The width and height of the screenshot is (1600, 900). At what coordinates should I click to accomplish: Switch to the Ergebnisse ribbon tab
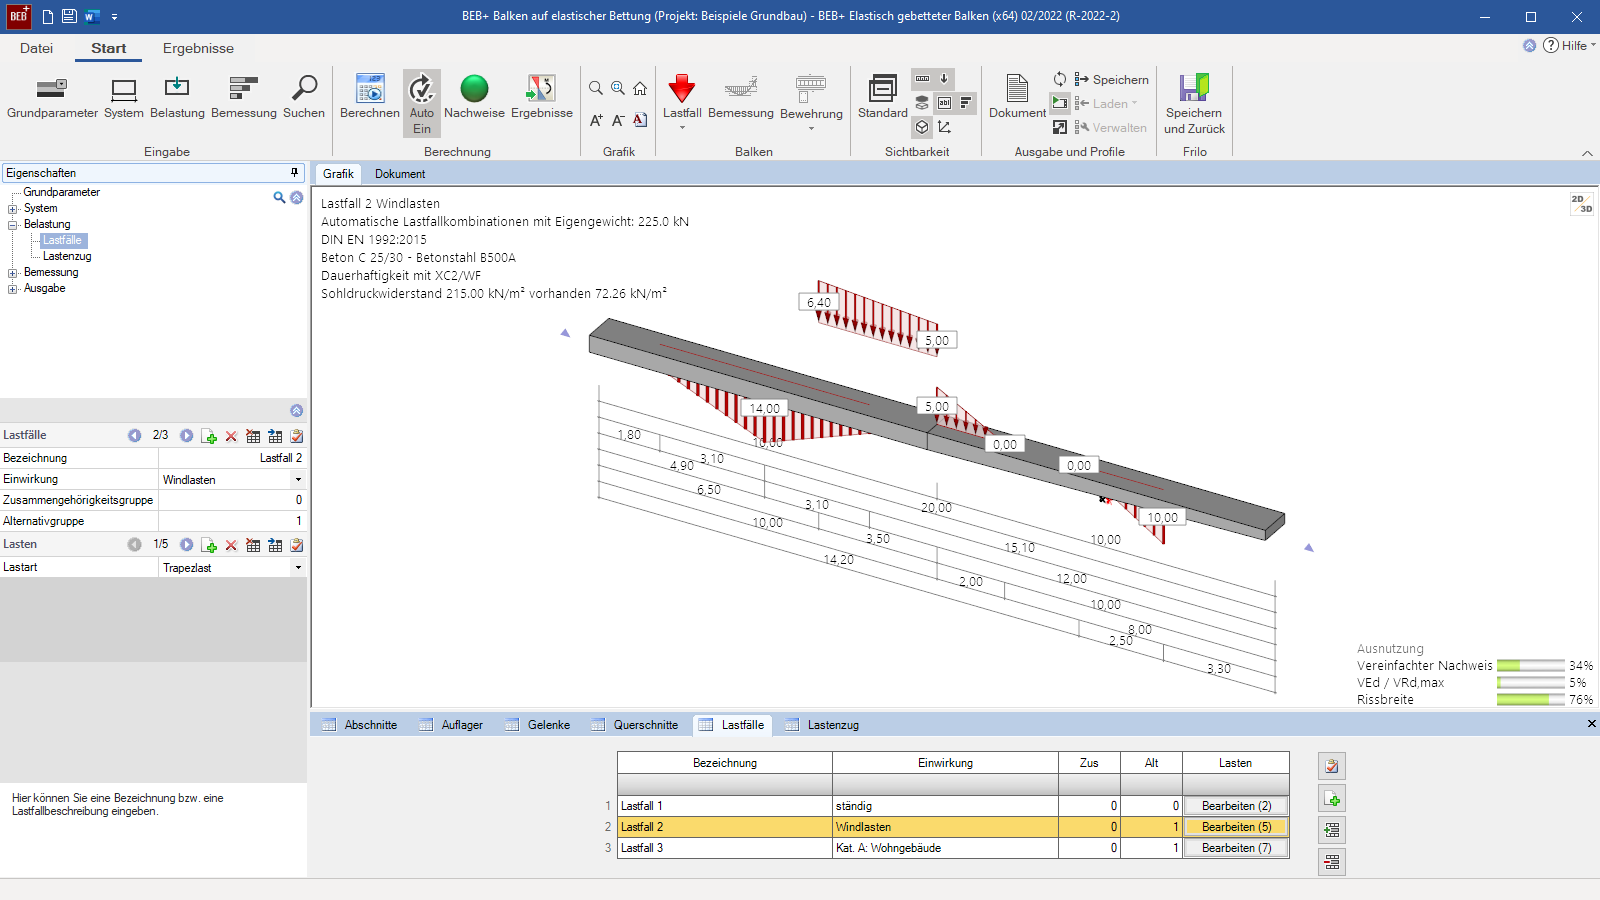point(198,48)
